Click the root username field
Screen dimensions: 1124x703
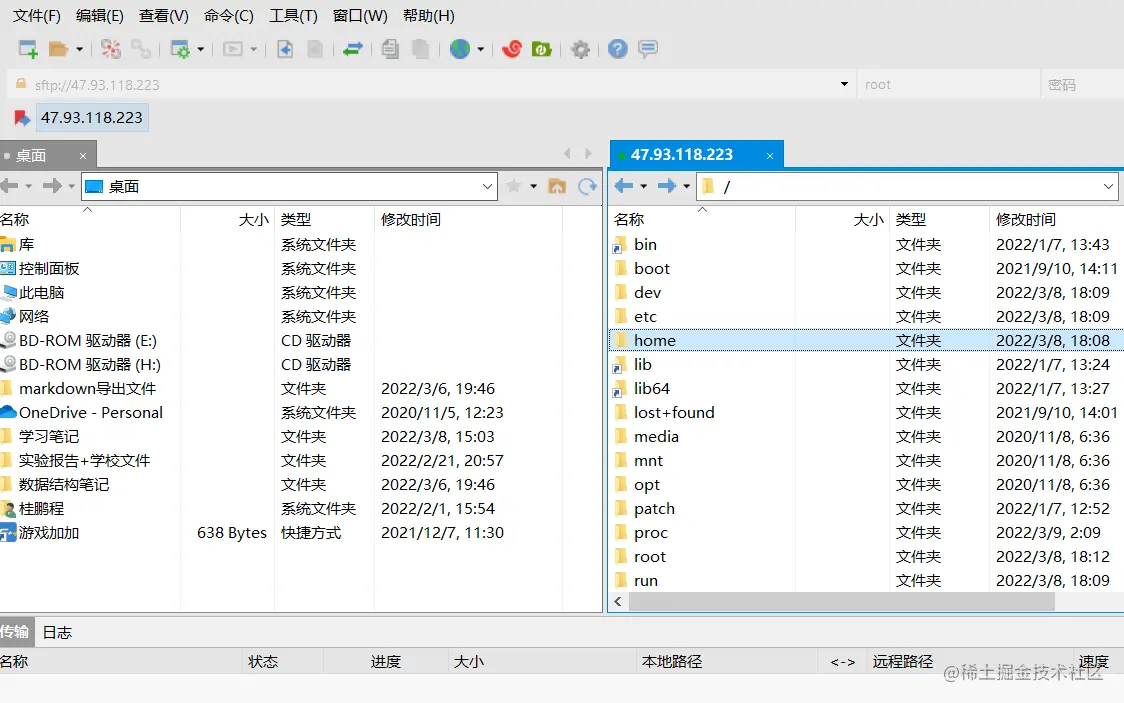948,85
